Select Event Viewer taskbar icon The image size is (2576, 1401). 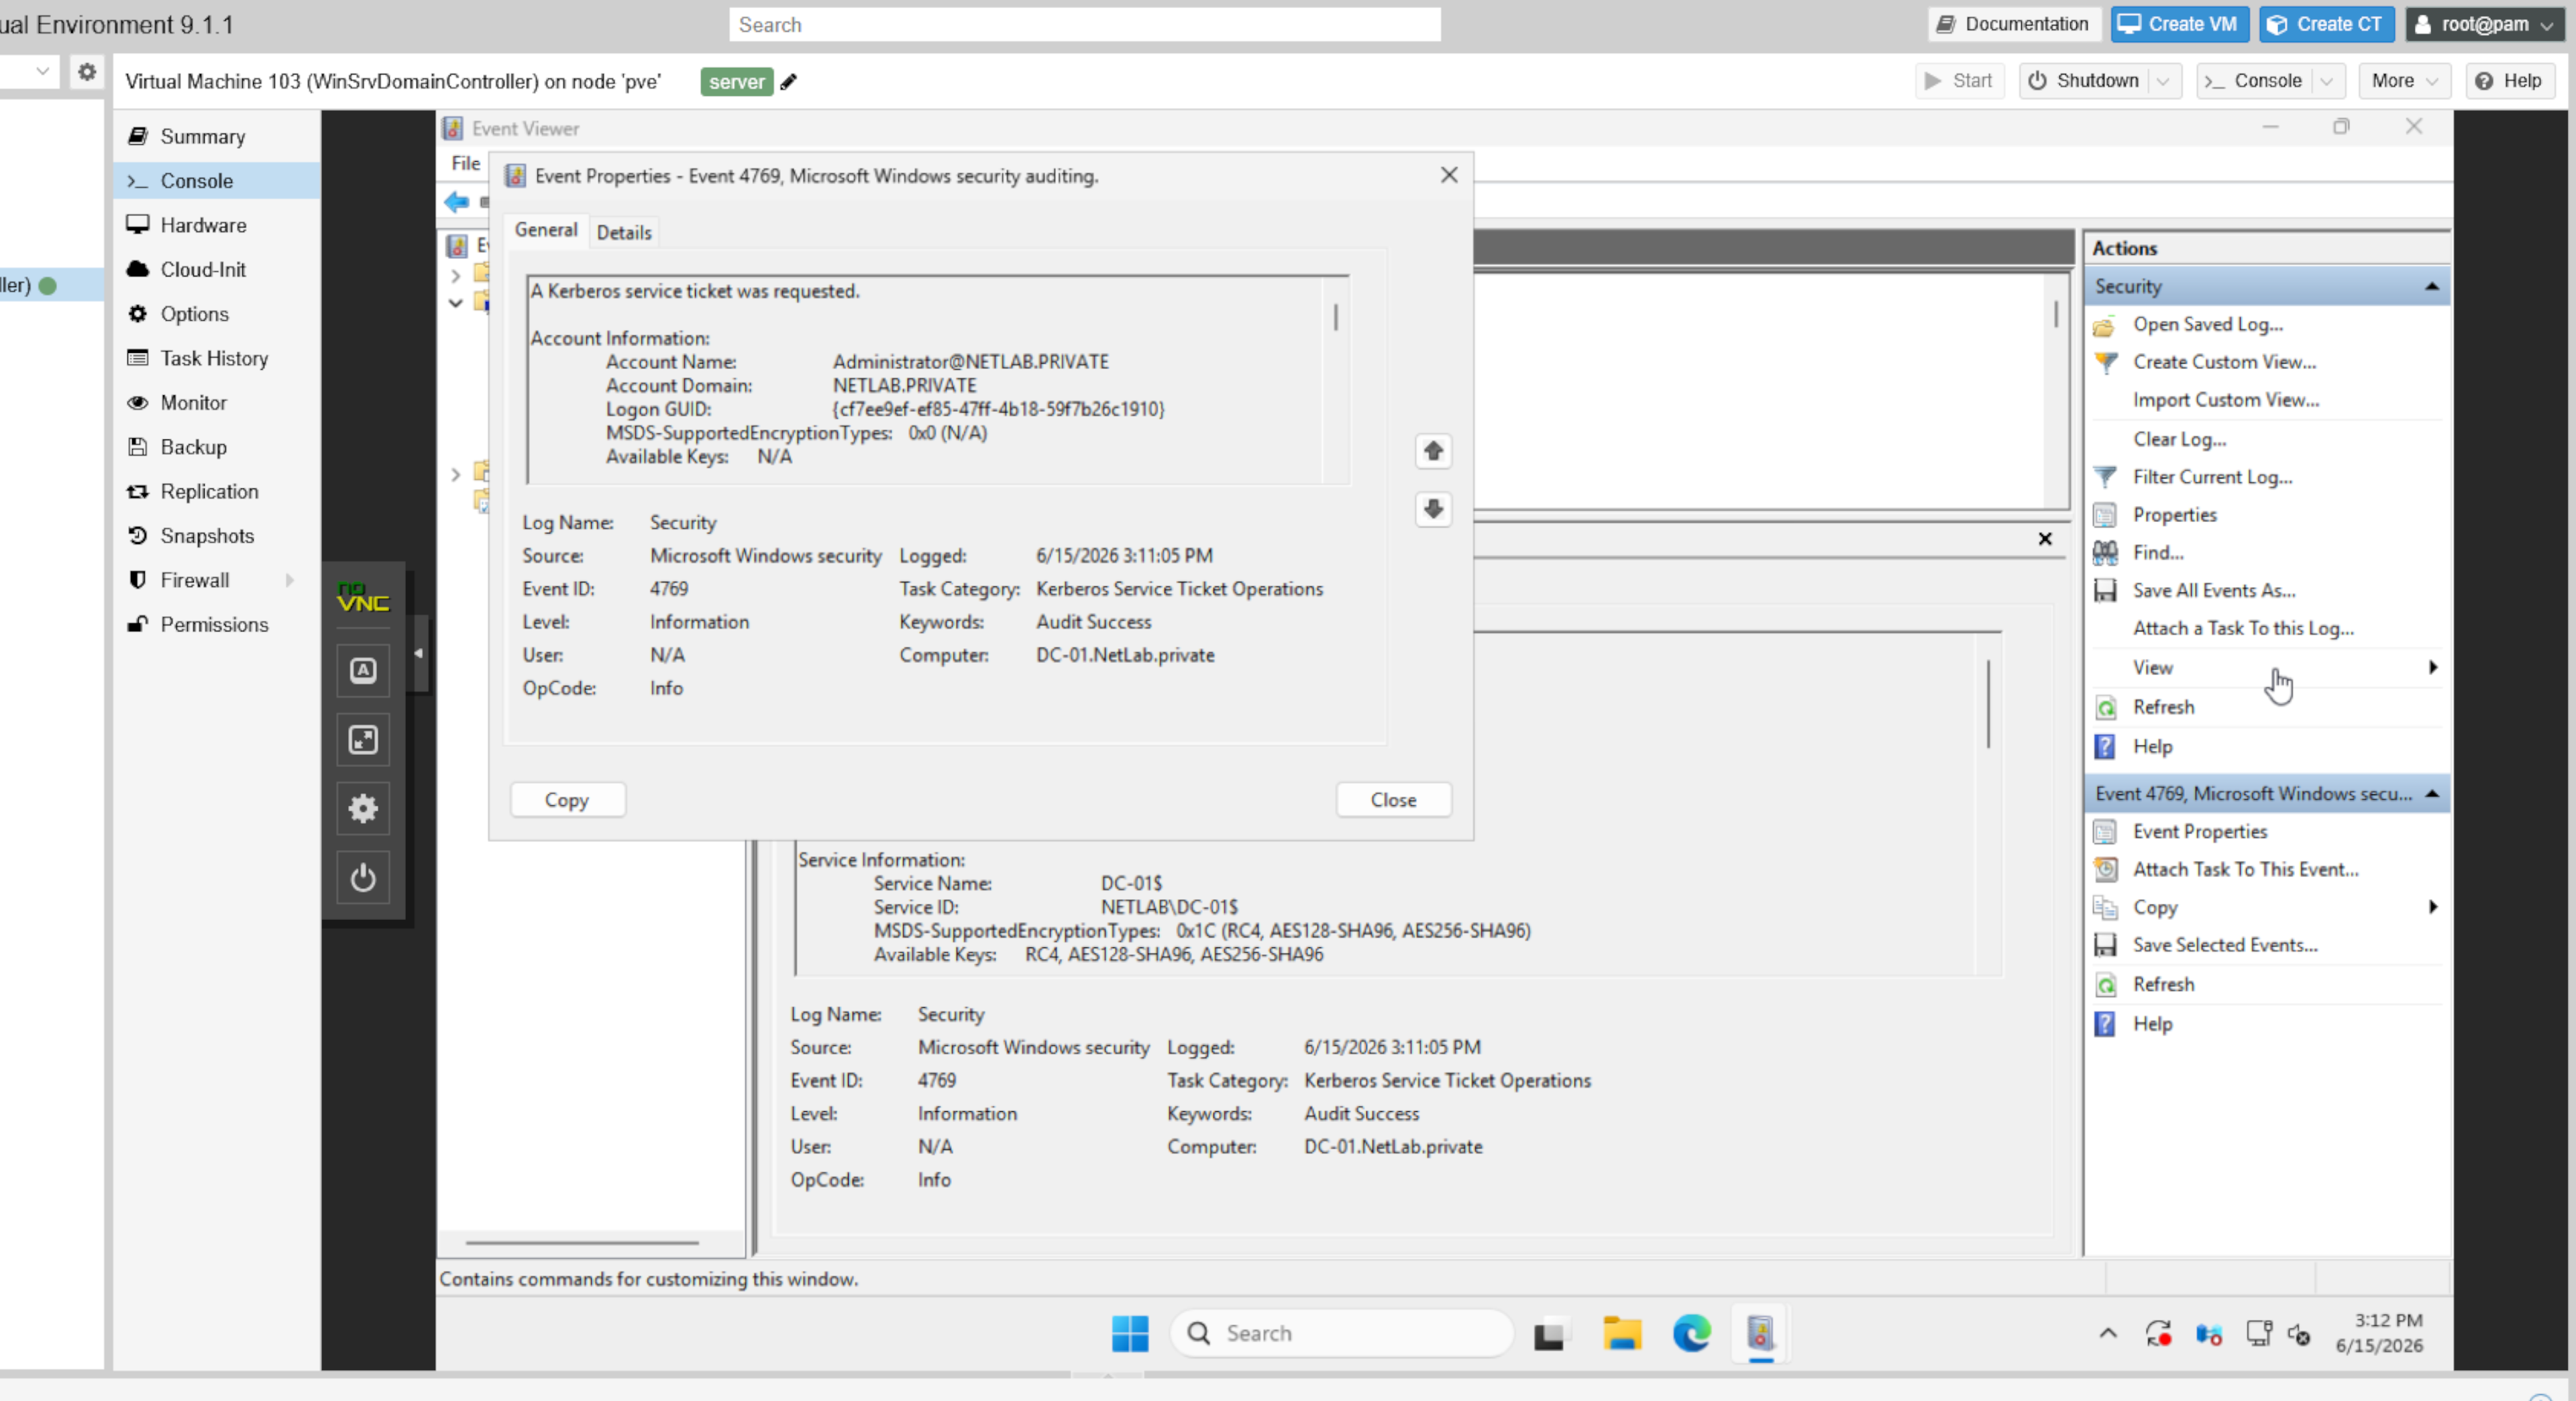pyautogui.click(x=1760, y=1333)
